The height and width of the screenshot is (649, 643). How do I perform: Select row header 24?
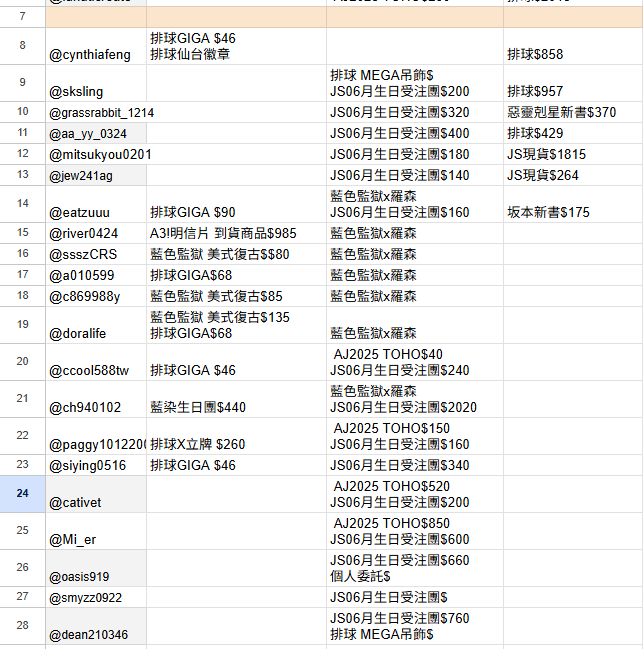tap(22, 494)
